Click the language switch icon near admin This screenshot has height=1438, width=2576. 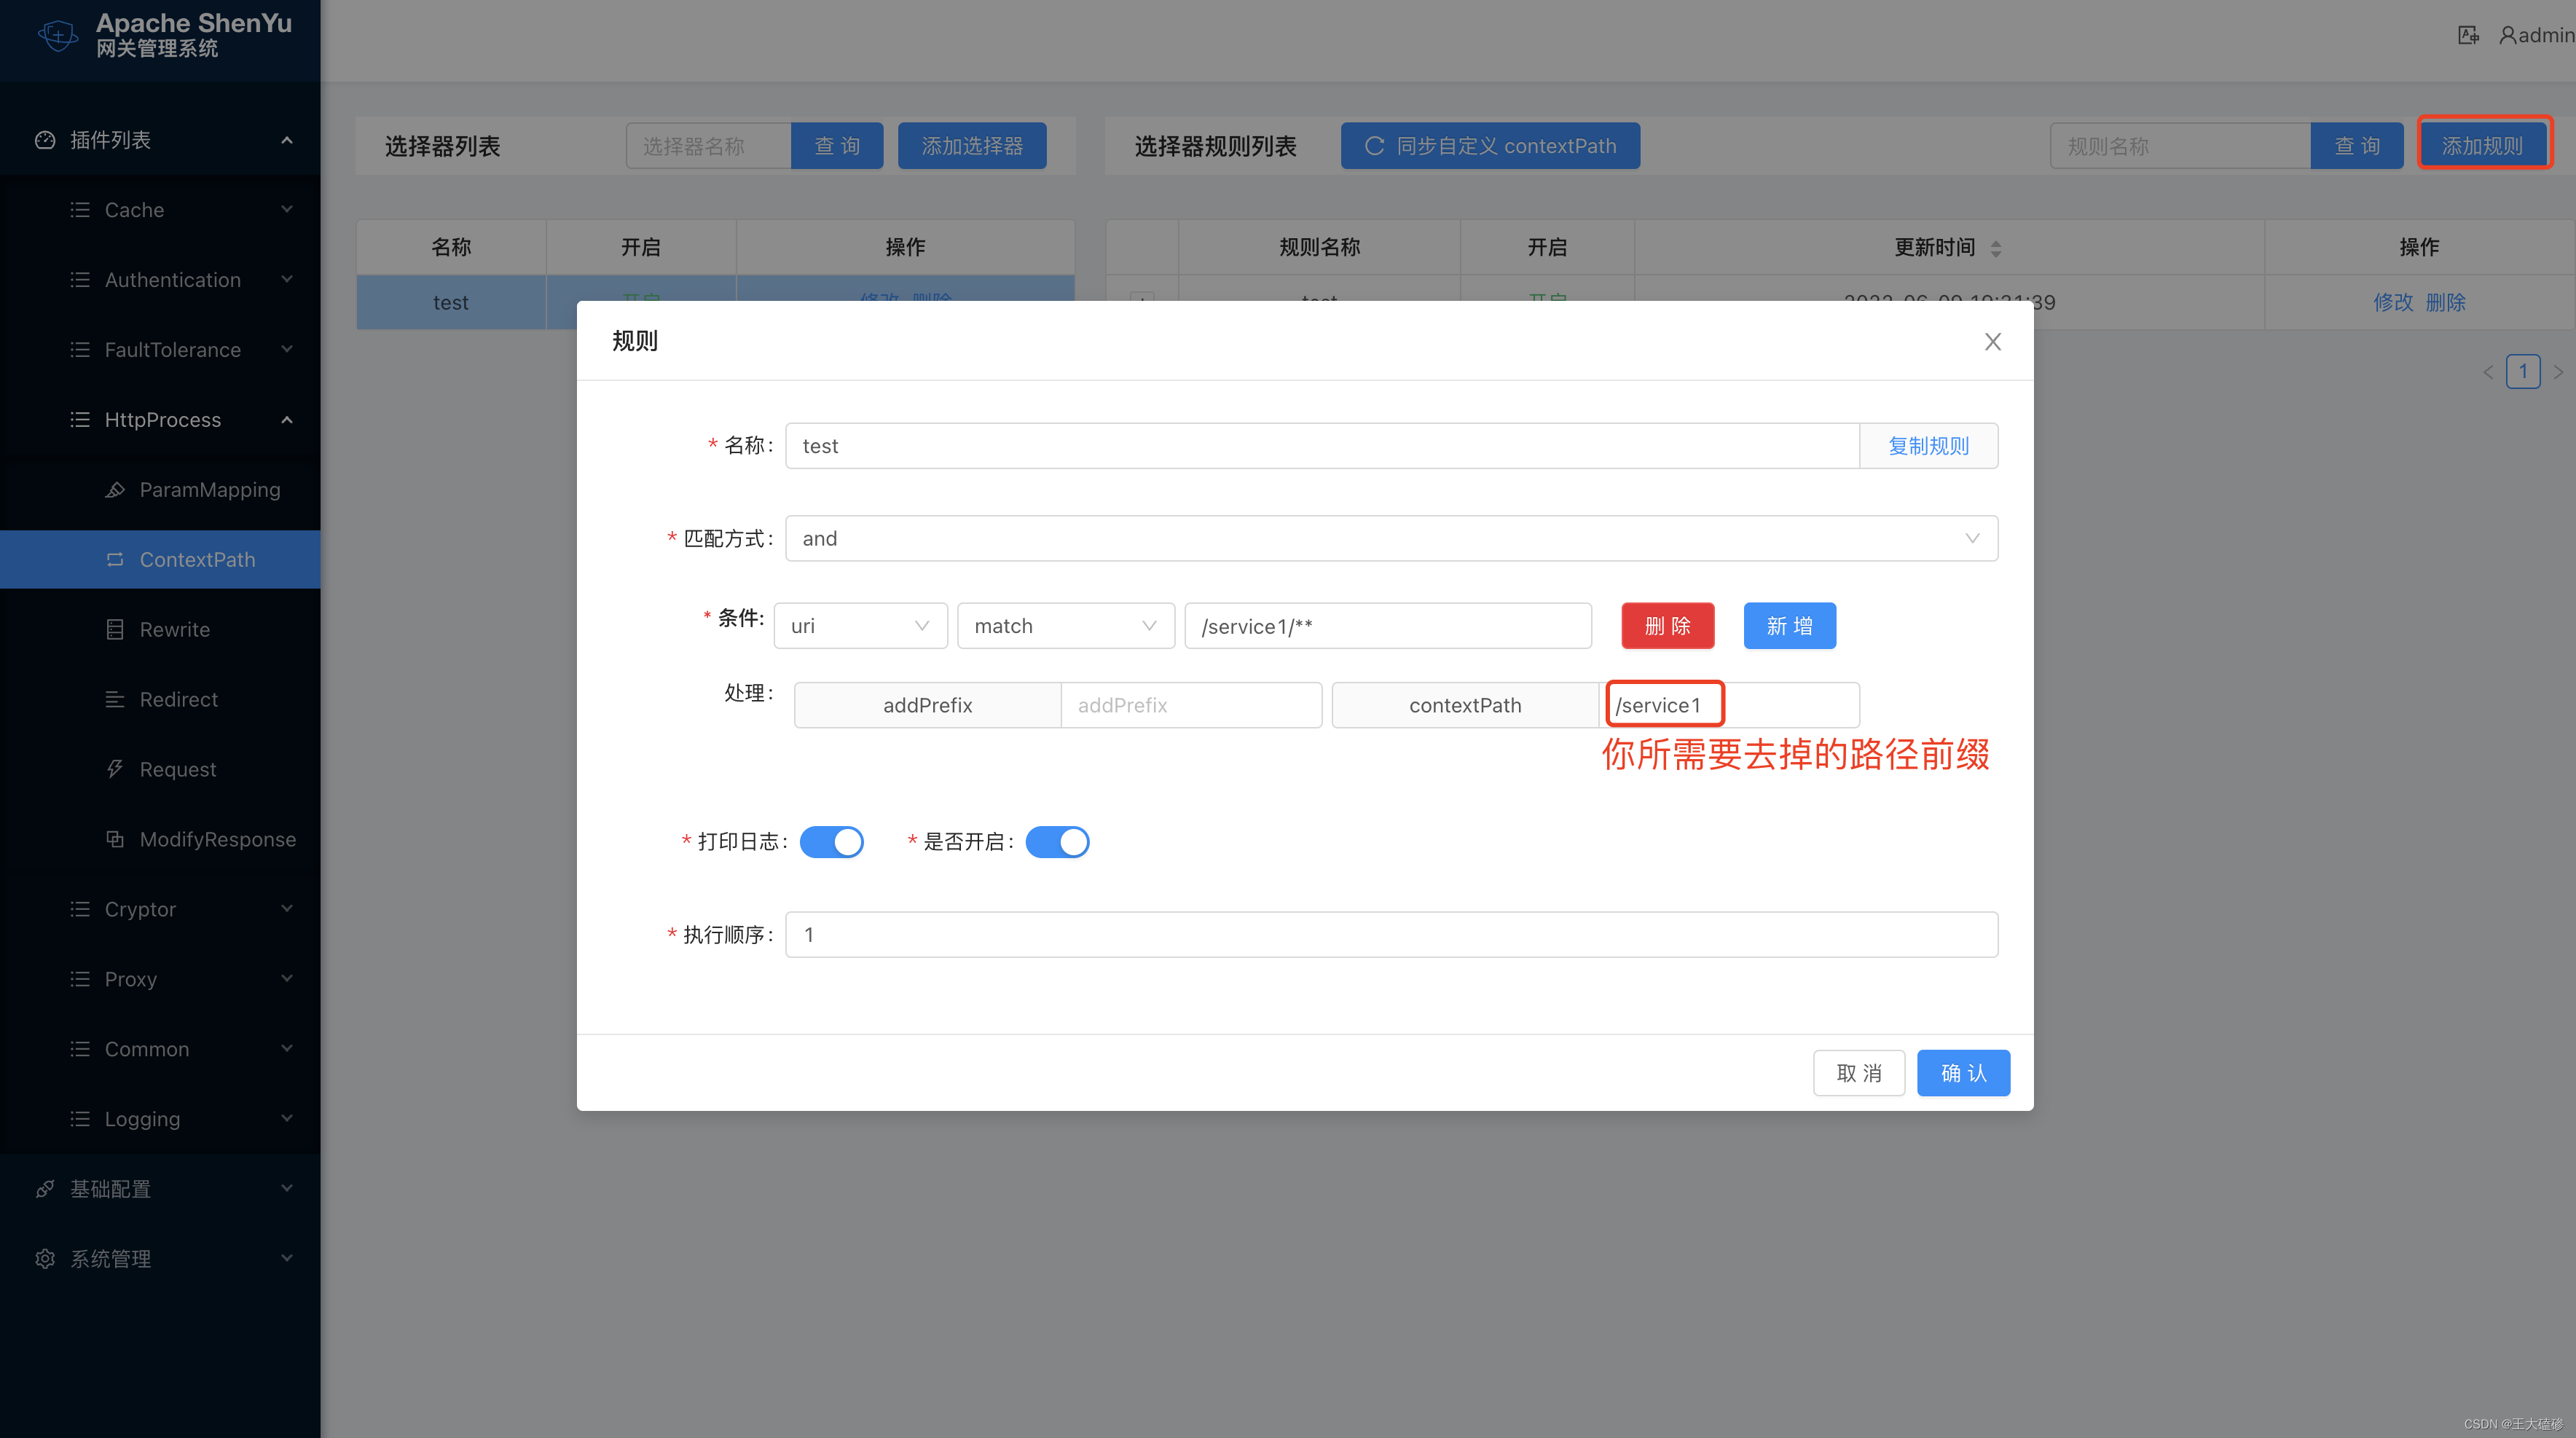click(x=2468, y=35)
